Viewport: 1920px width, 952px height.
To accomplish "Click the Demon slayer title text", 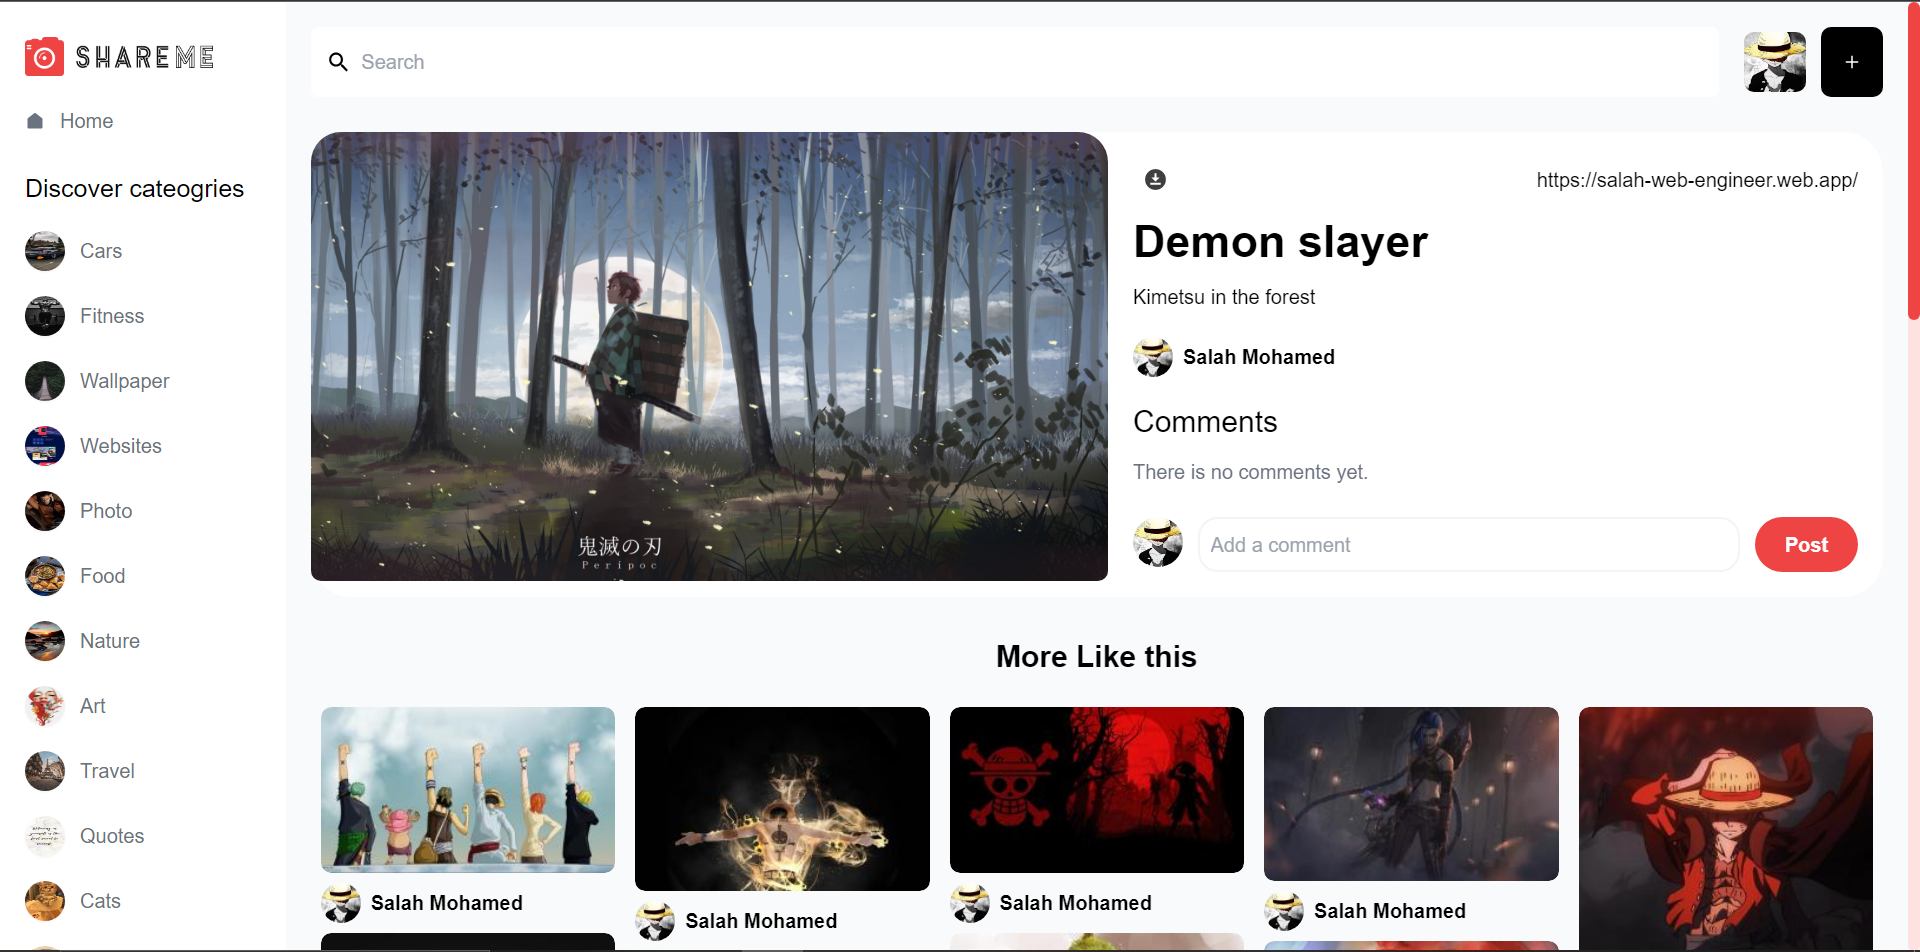I will pyautogui.click(x=1280, y=242).
